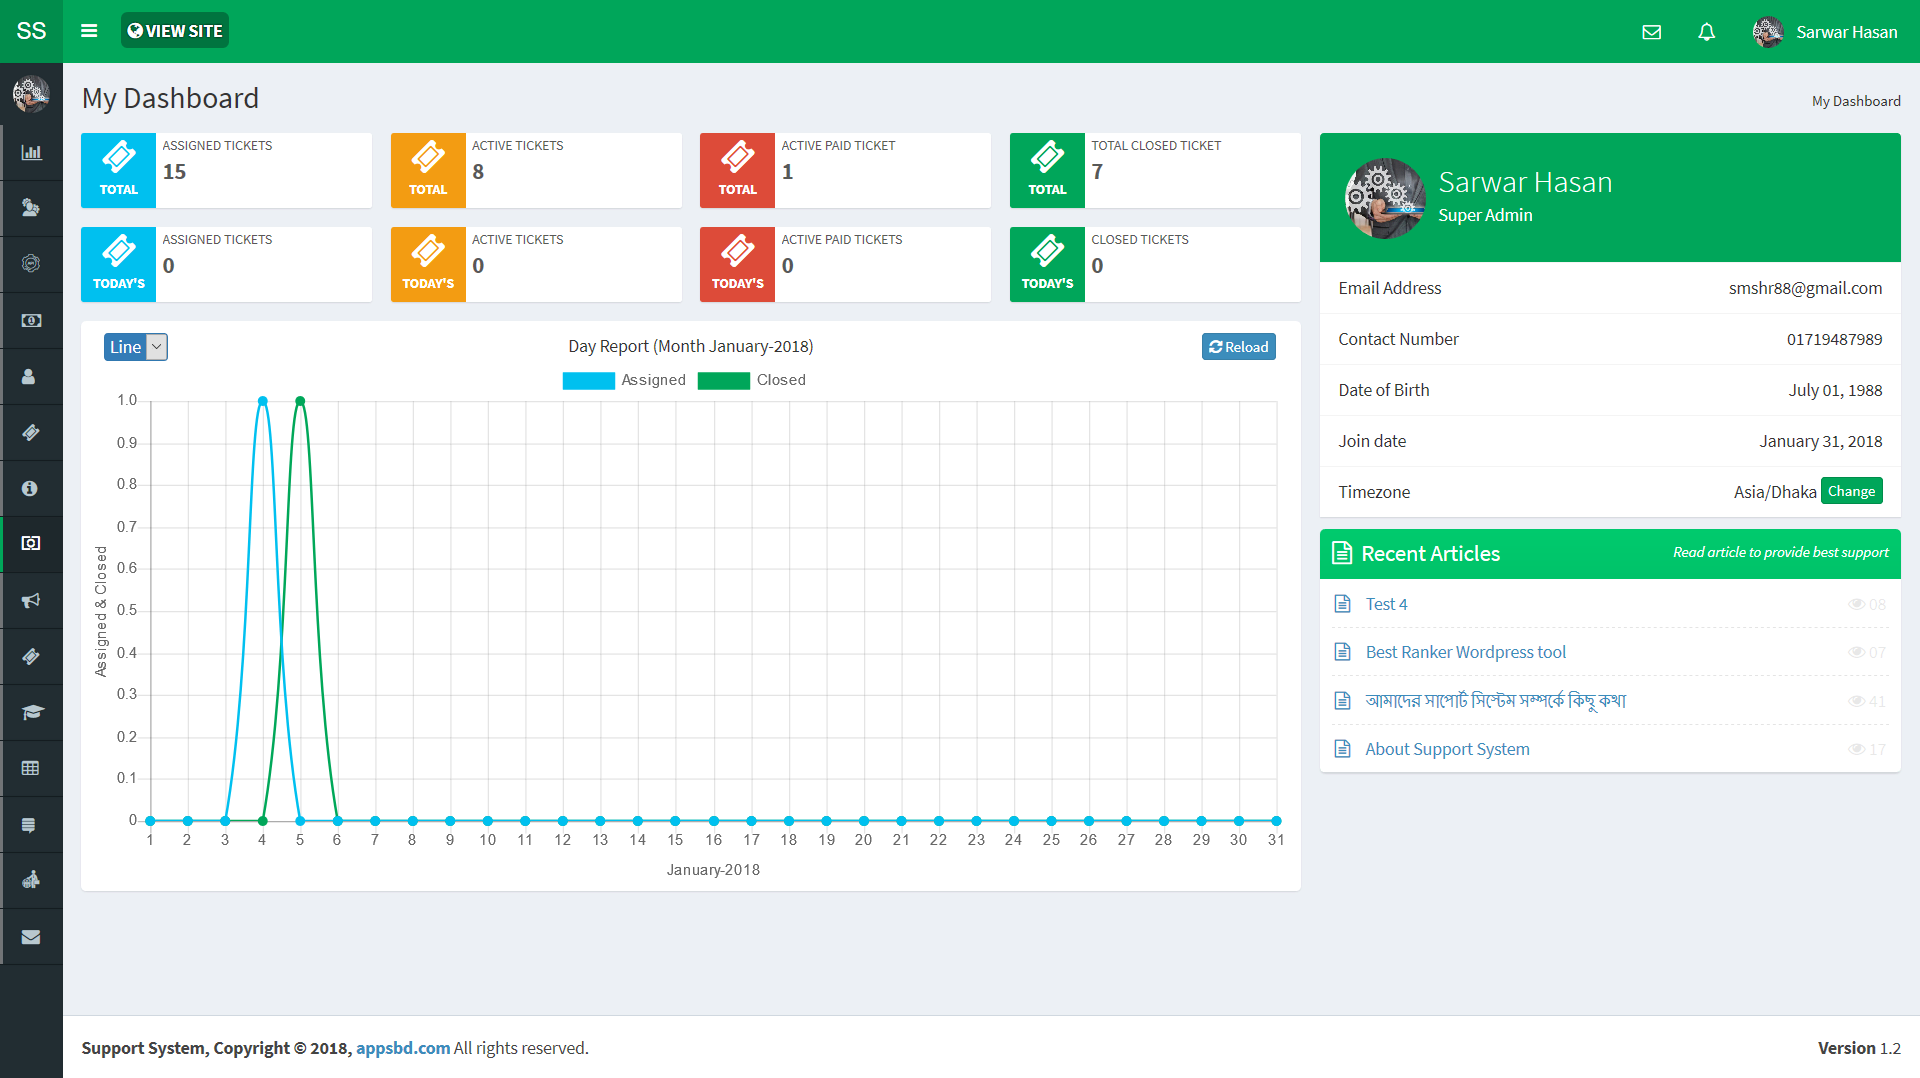Change the Asia/Dhaka timezone

[1851, 491]
